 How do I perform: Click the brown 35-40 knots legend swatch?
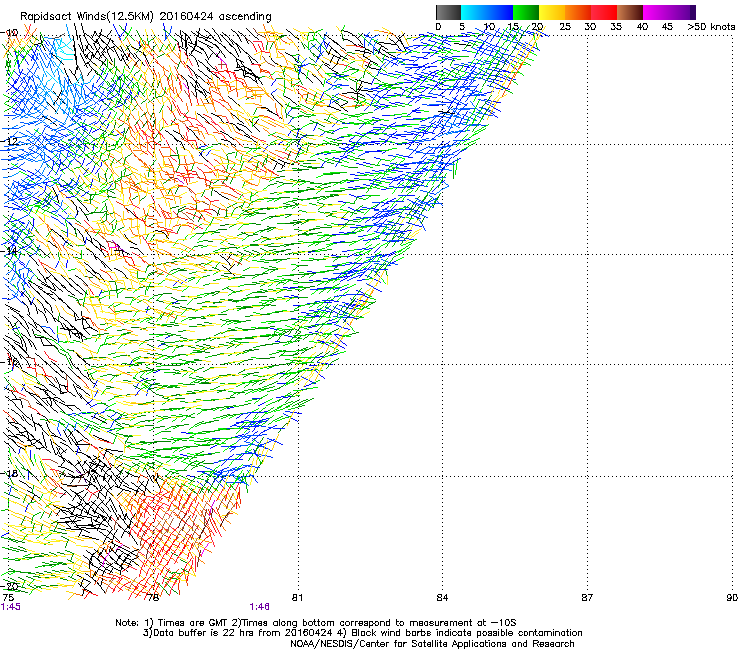point(630,12)
